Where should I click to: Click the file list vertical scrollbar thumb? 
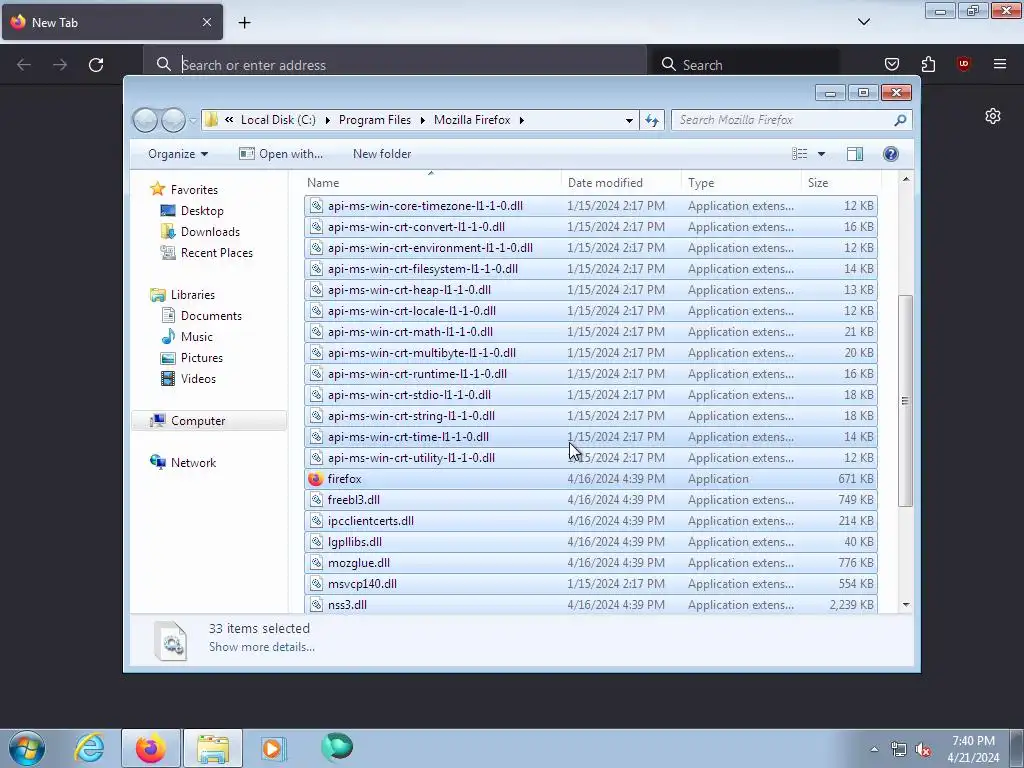(x=905, y=401)
